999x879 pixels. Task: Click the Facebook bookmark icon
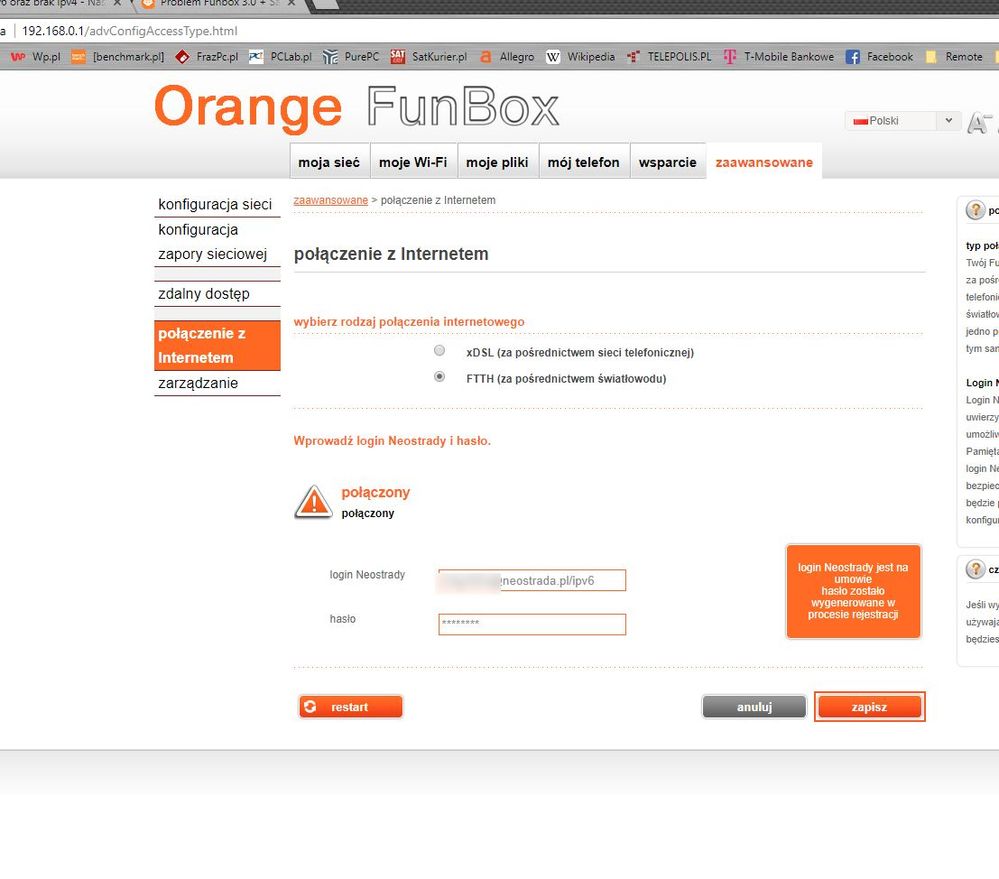point(853,57)
